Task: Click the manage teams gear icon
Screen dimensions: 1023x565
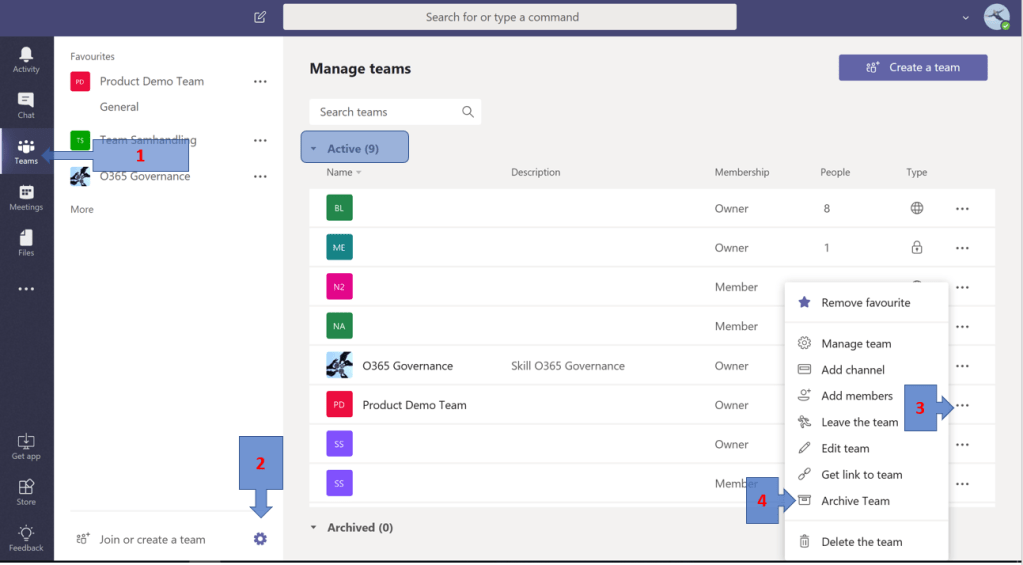Action: pos(260,539)
